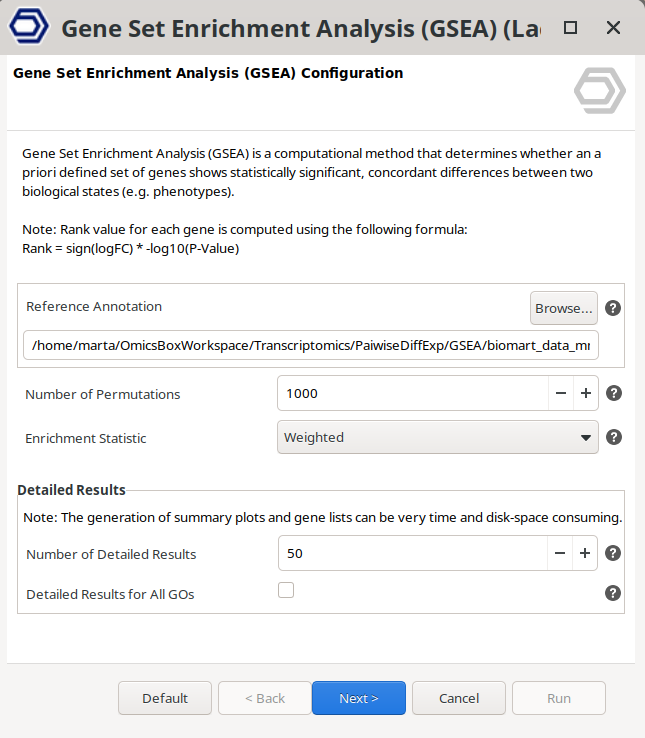Viewport: 645px width, 738px height.
Task: Decrease Number of Detailed Results value
Action: (560, 553)
